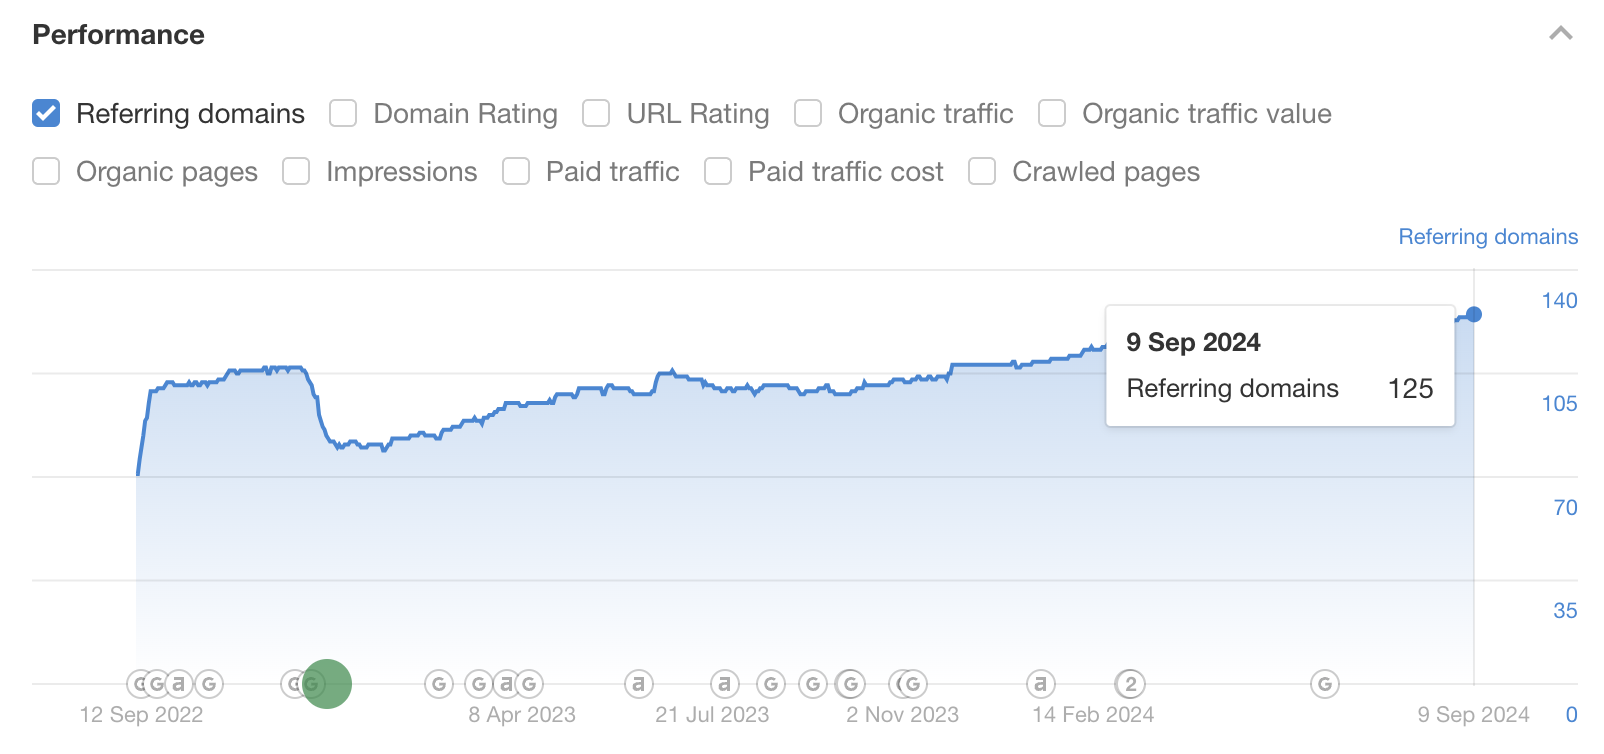Enable the Domain Rating checkbox
The height and width of the screenshot is (754, 1604).
343,113
